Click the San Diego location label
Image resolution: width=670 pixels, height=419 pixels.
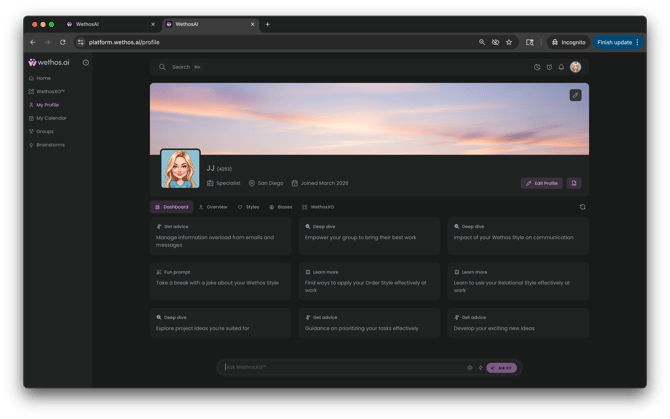pos(266,183)
